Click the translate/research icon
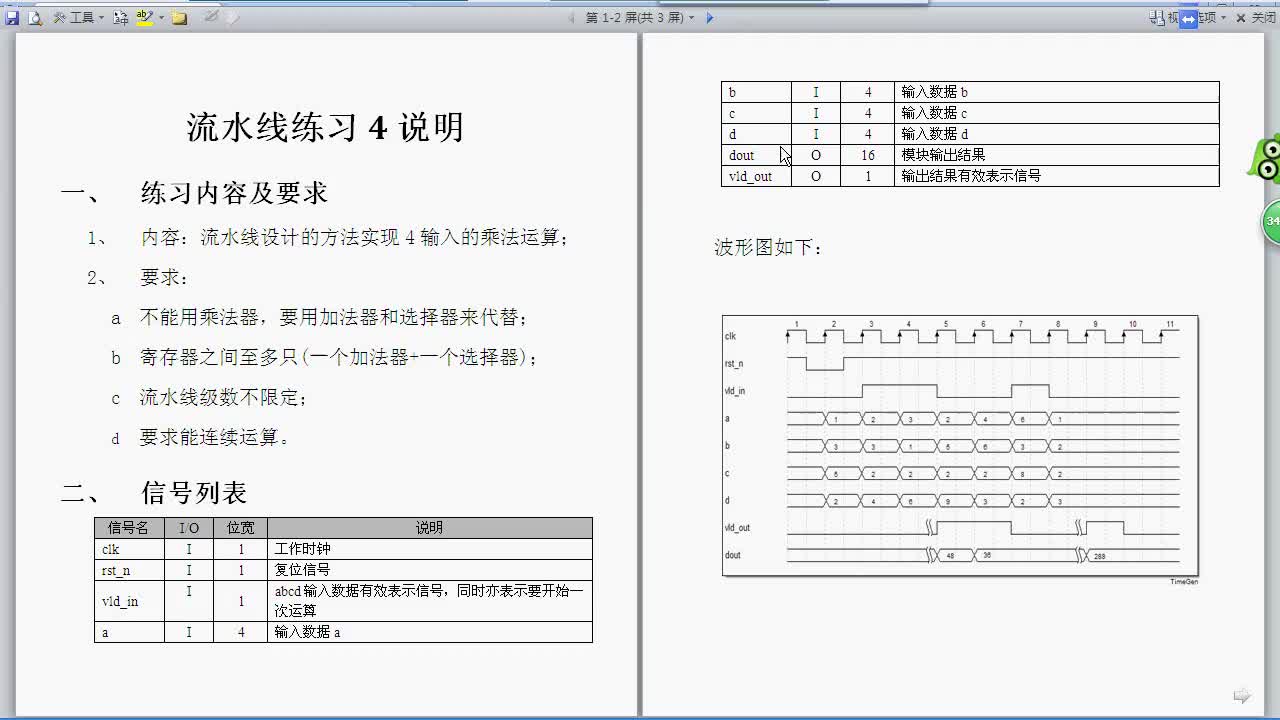The width and height of the screenshot is (1280, 720). [x=120, y=18]
